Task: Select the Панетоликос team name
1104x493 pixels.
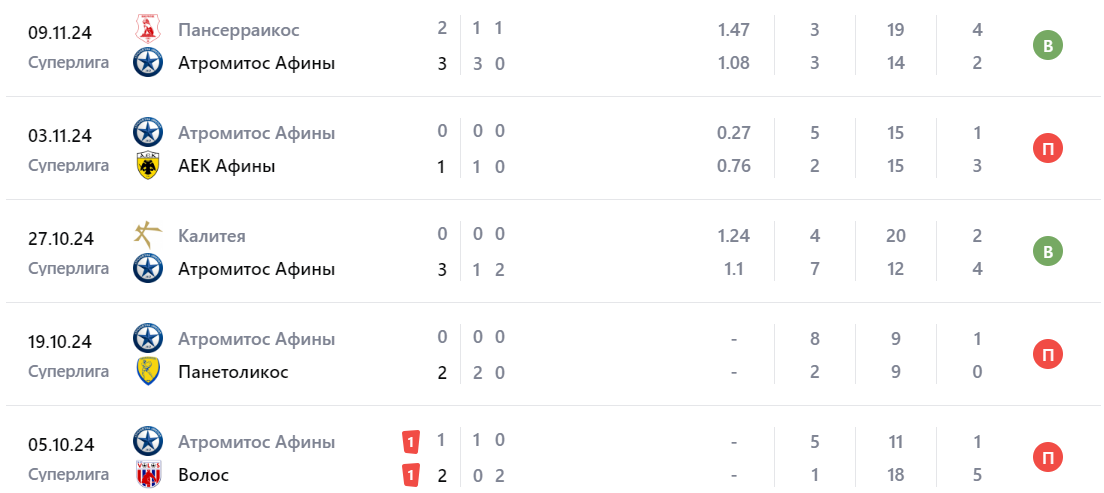Action: 233,372
